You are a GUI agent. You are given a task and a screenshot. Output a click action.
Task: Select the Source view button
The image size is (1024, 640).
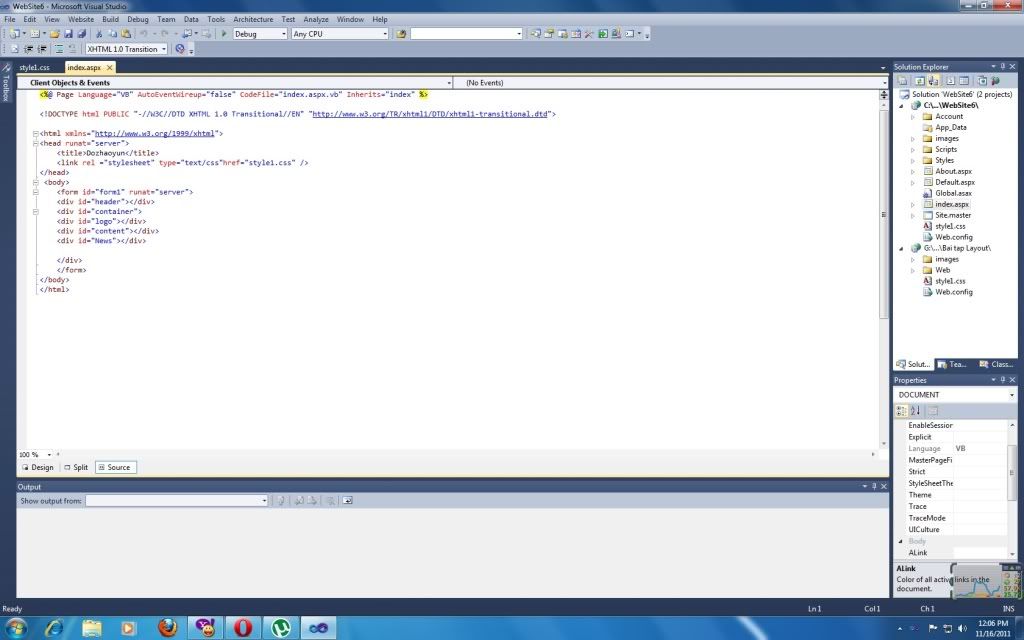click(115, 468)
